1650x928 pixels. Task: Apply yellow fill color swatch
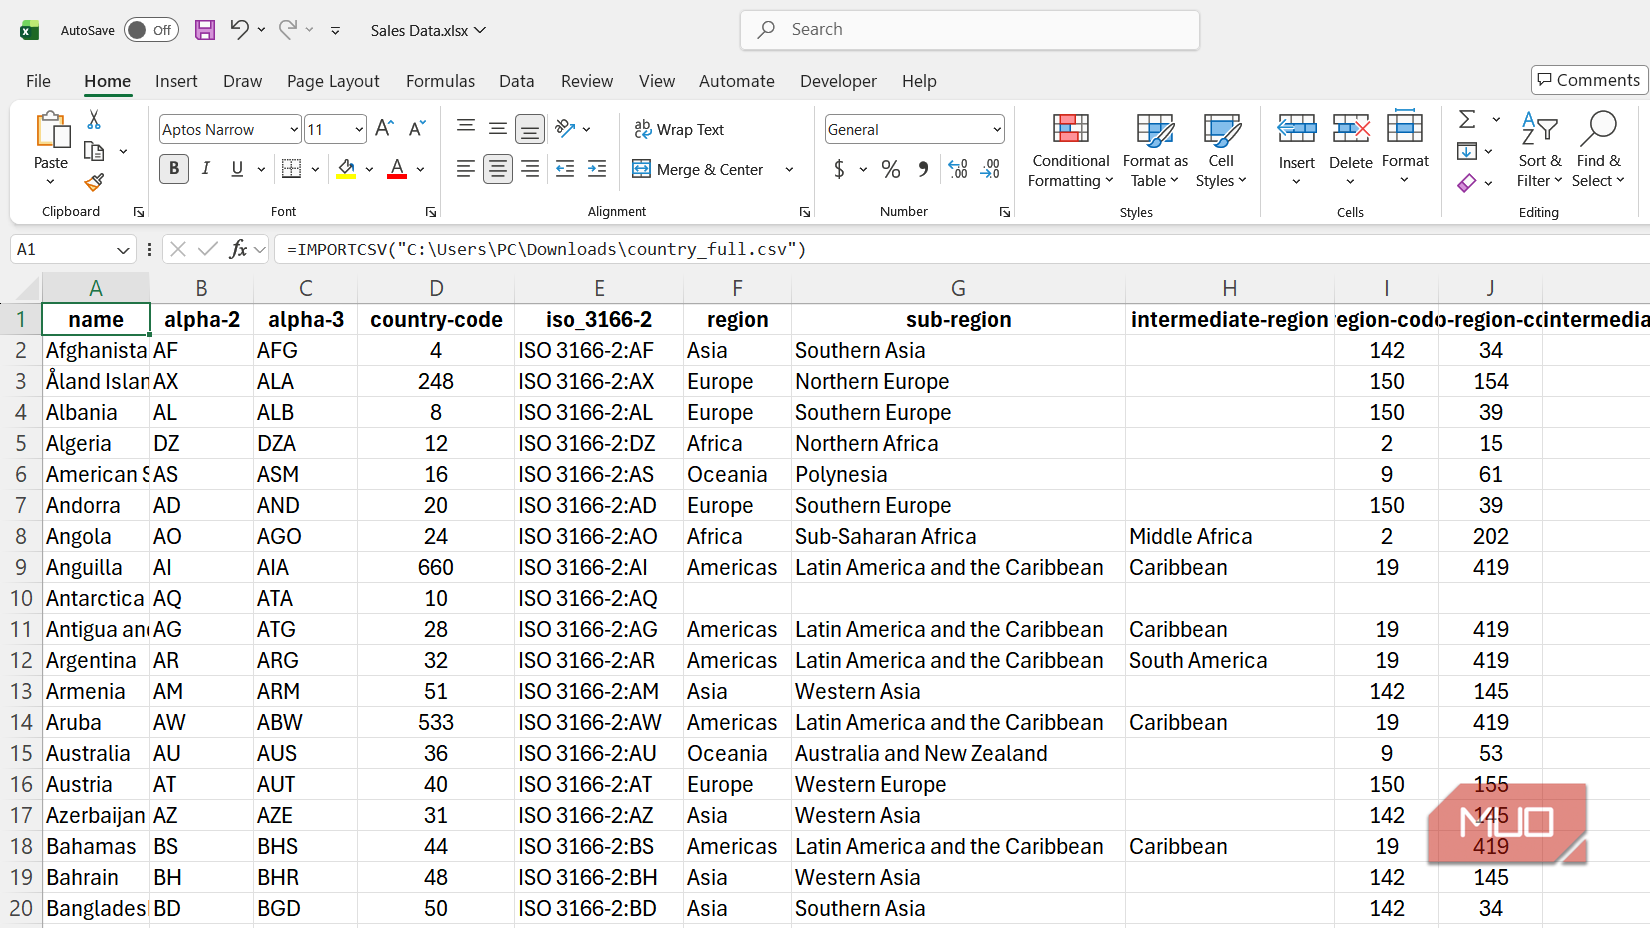tap(346, 169)
